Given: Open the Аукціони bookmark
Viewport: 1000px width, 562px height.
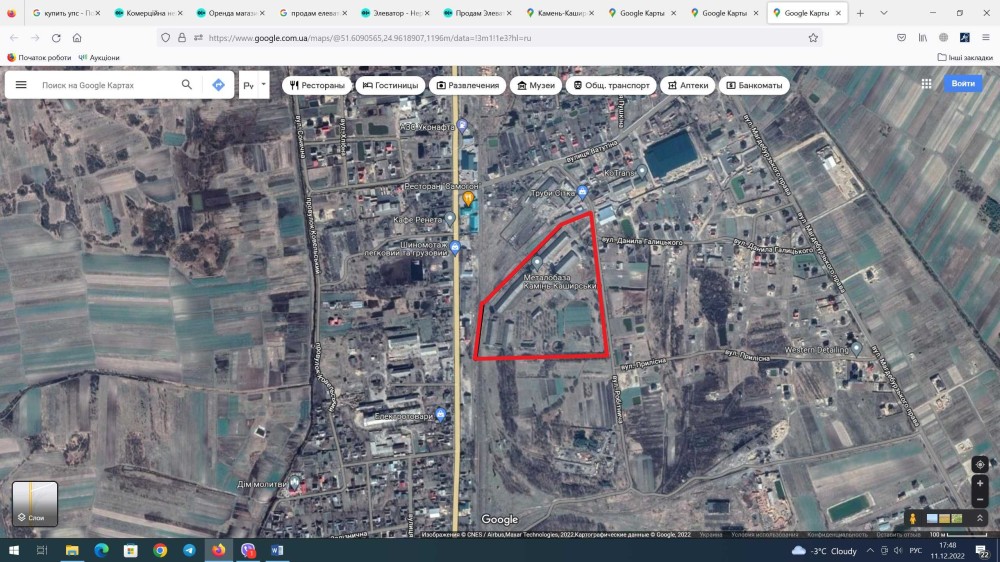Looking at the screenshot, I should 99,57.
